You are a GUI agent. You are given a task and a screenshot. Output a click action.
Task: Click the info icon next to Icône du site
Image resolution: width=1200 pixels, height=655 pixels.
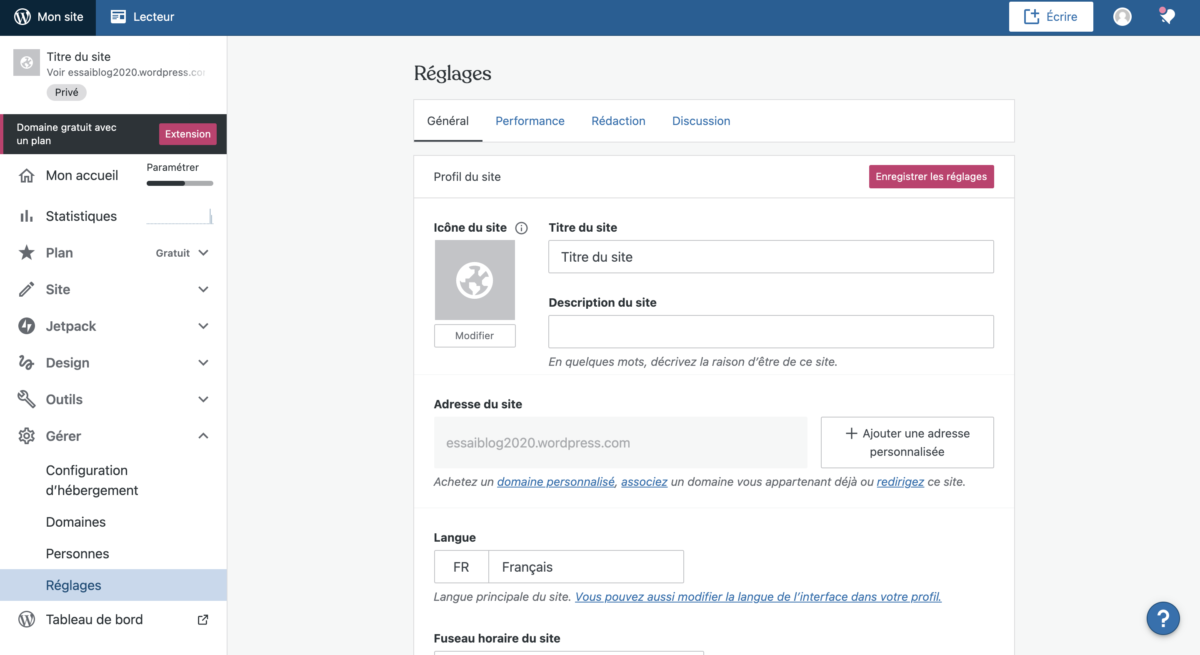521,228
